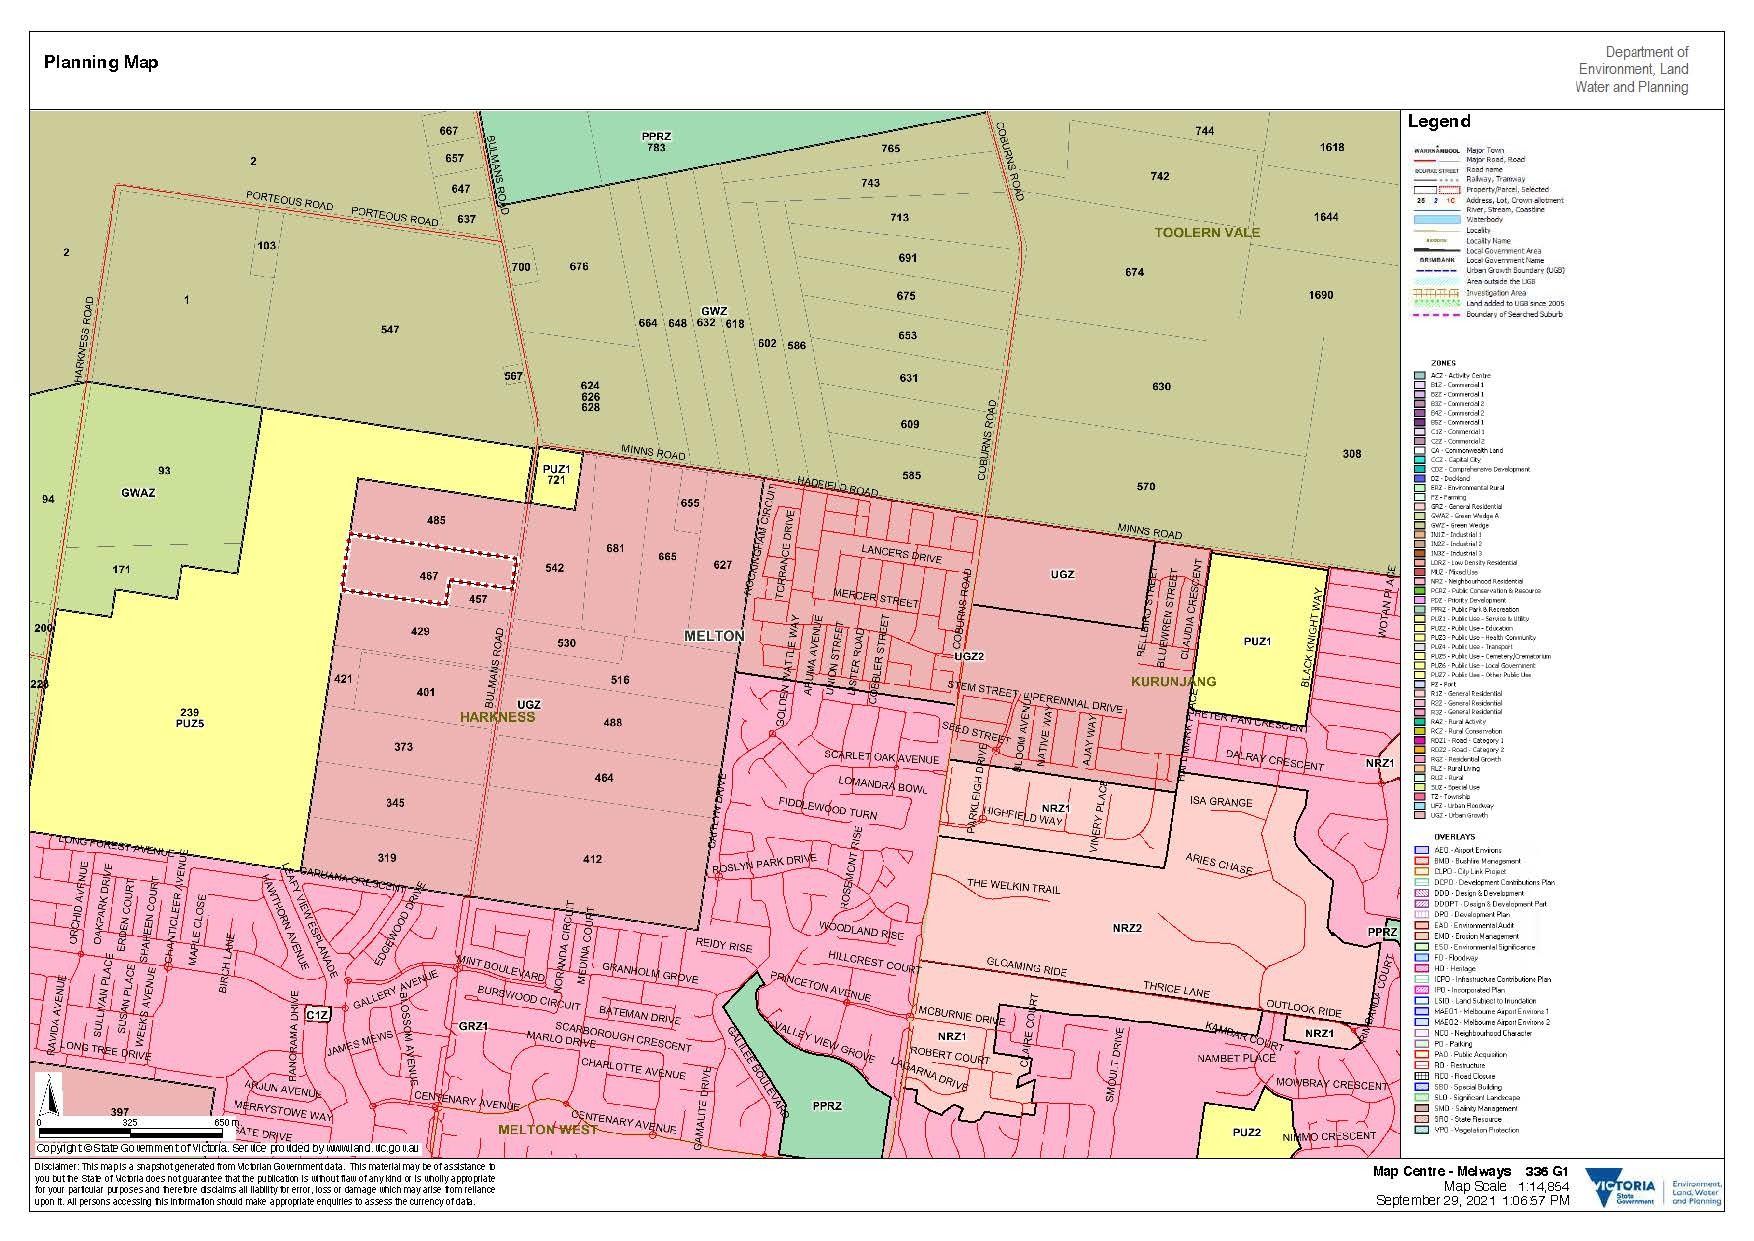
Task: Click the Heritage overlay legend swatch
Action: click(x=1421, y=969)
